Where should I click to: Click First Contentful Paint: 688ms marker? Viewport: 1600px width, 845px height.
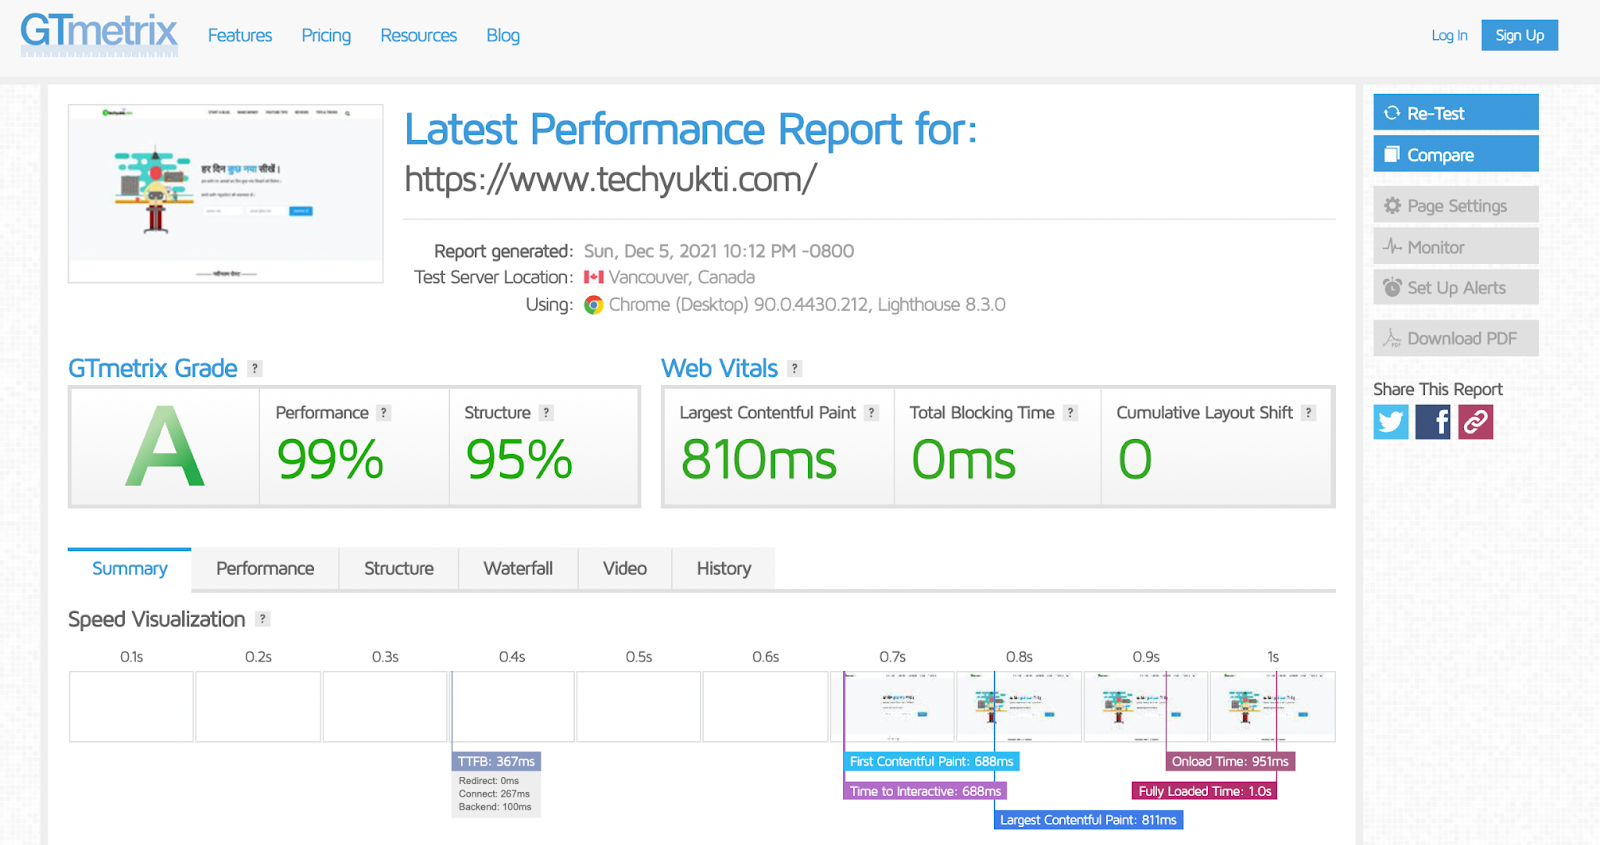931,761
